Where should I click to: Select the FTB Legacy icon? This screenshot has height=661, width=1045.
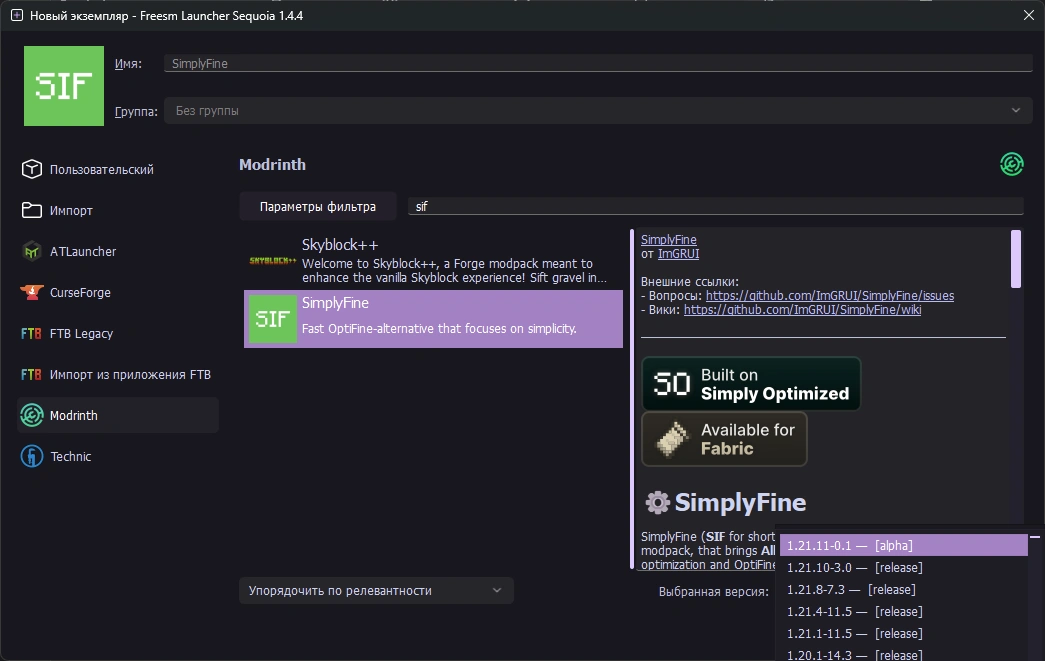click(30, 333)
